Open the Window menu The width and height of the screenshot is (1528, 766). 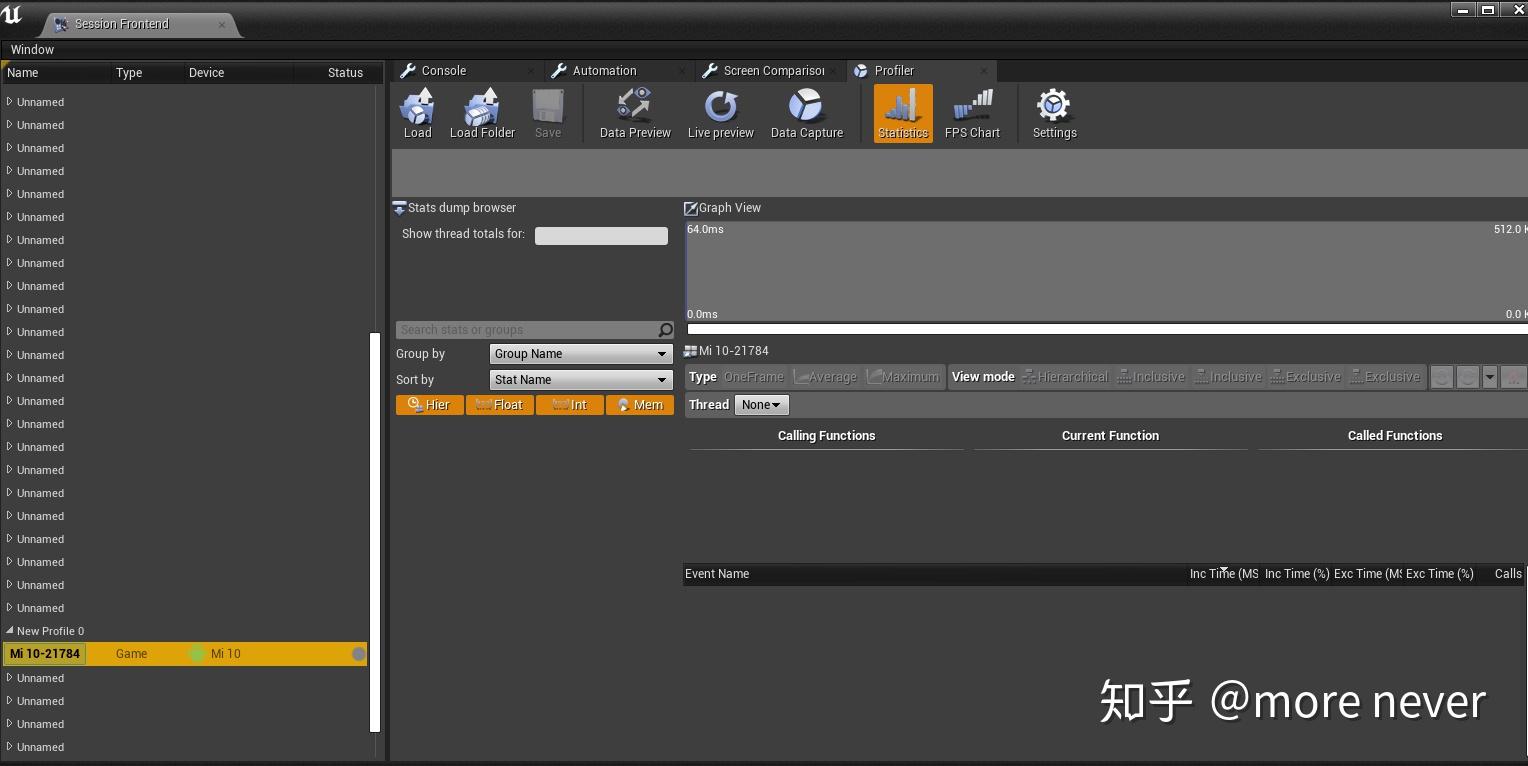coord(31,49)
